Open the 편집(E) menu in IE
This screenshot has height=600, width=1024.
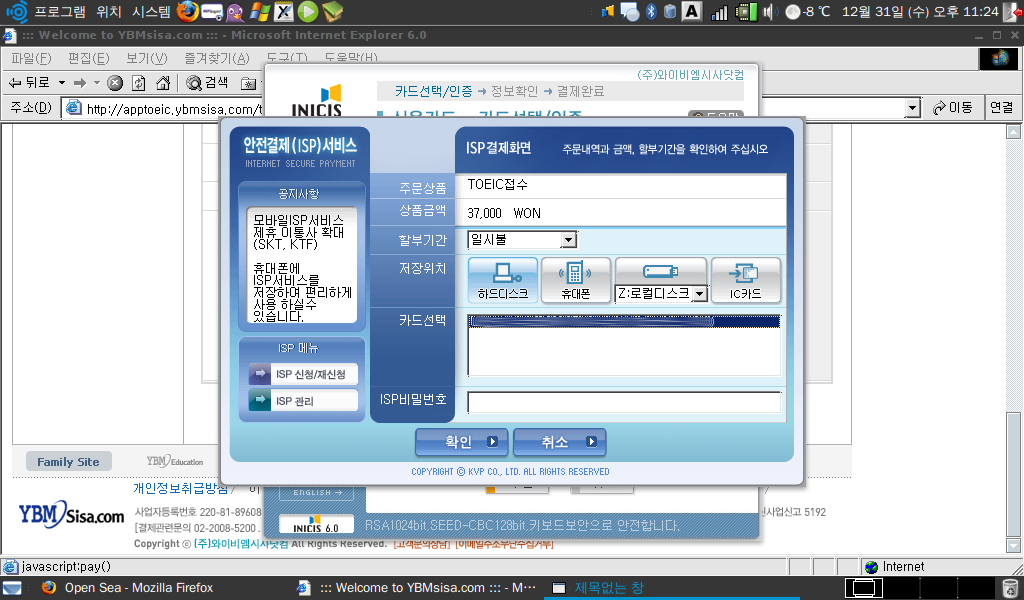pos(88,59)
